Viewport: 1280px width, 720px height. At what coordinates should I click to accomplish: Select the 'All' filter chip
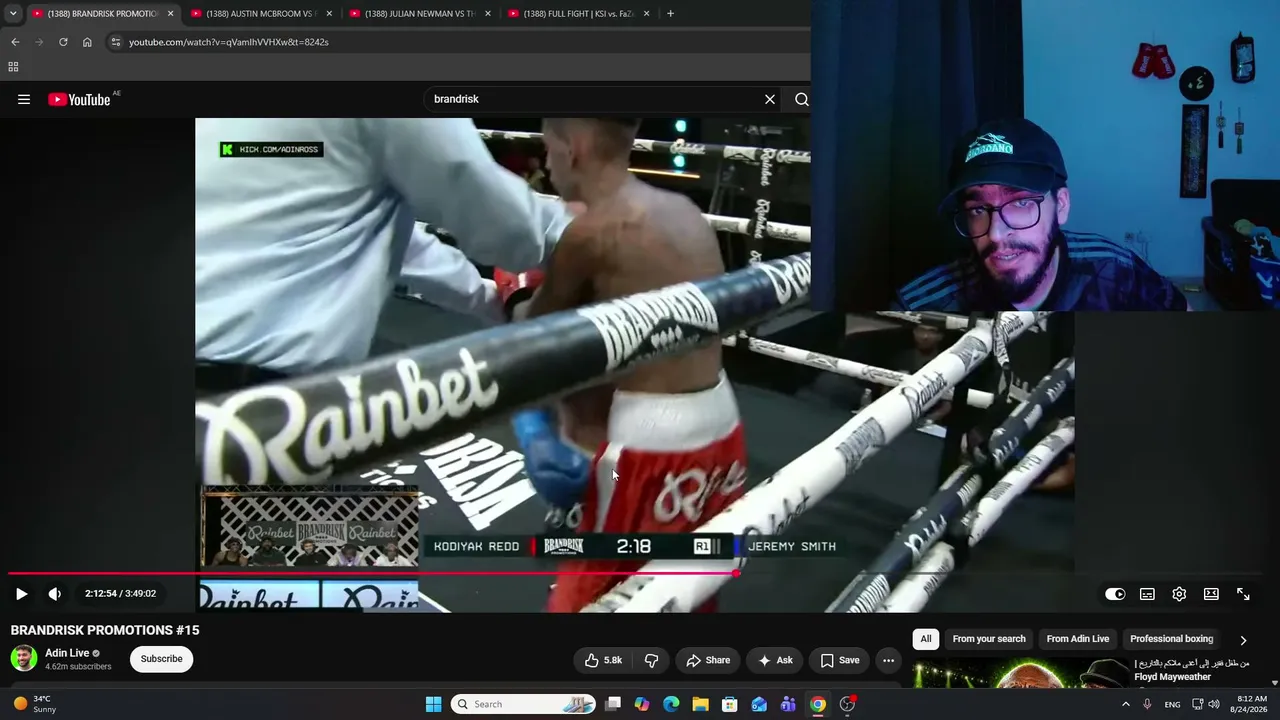(926, 639)
